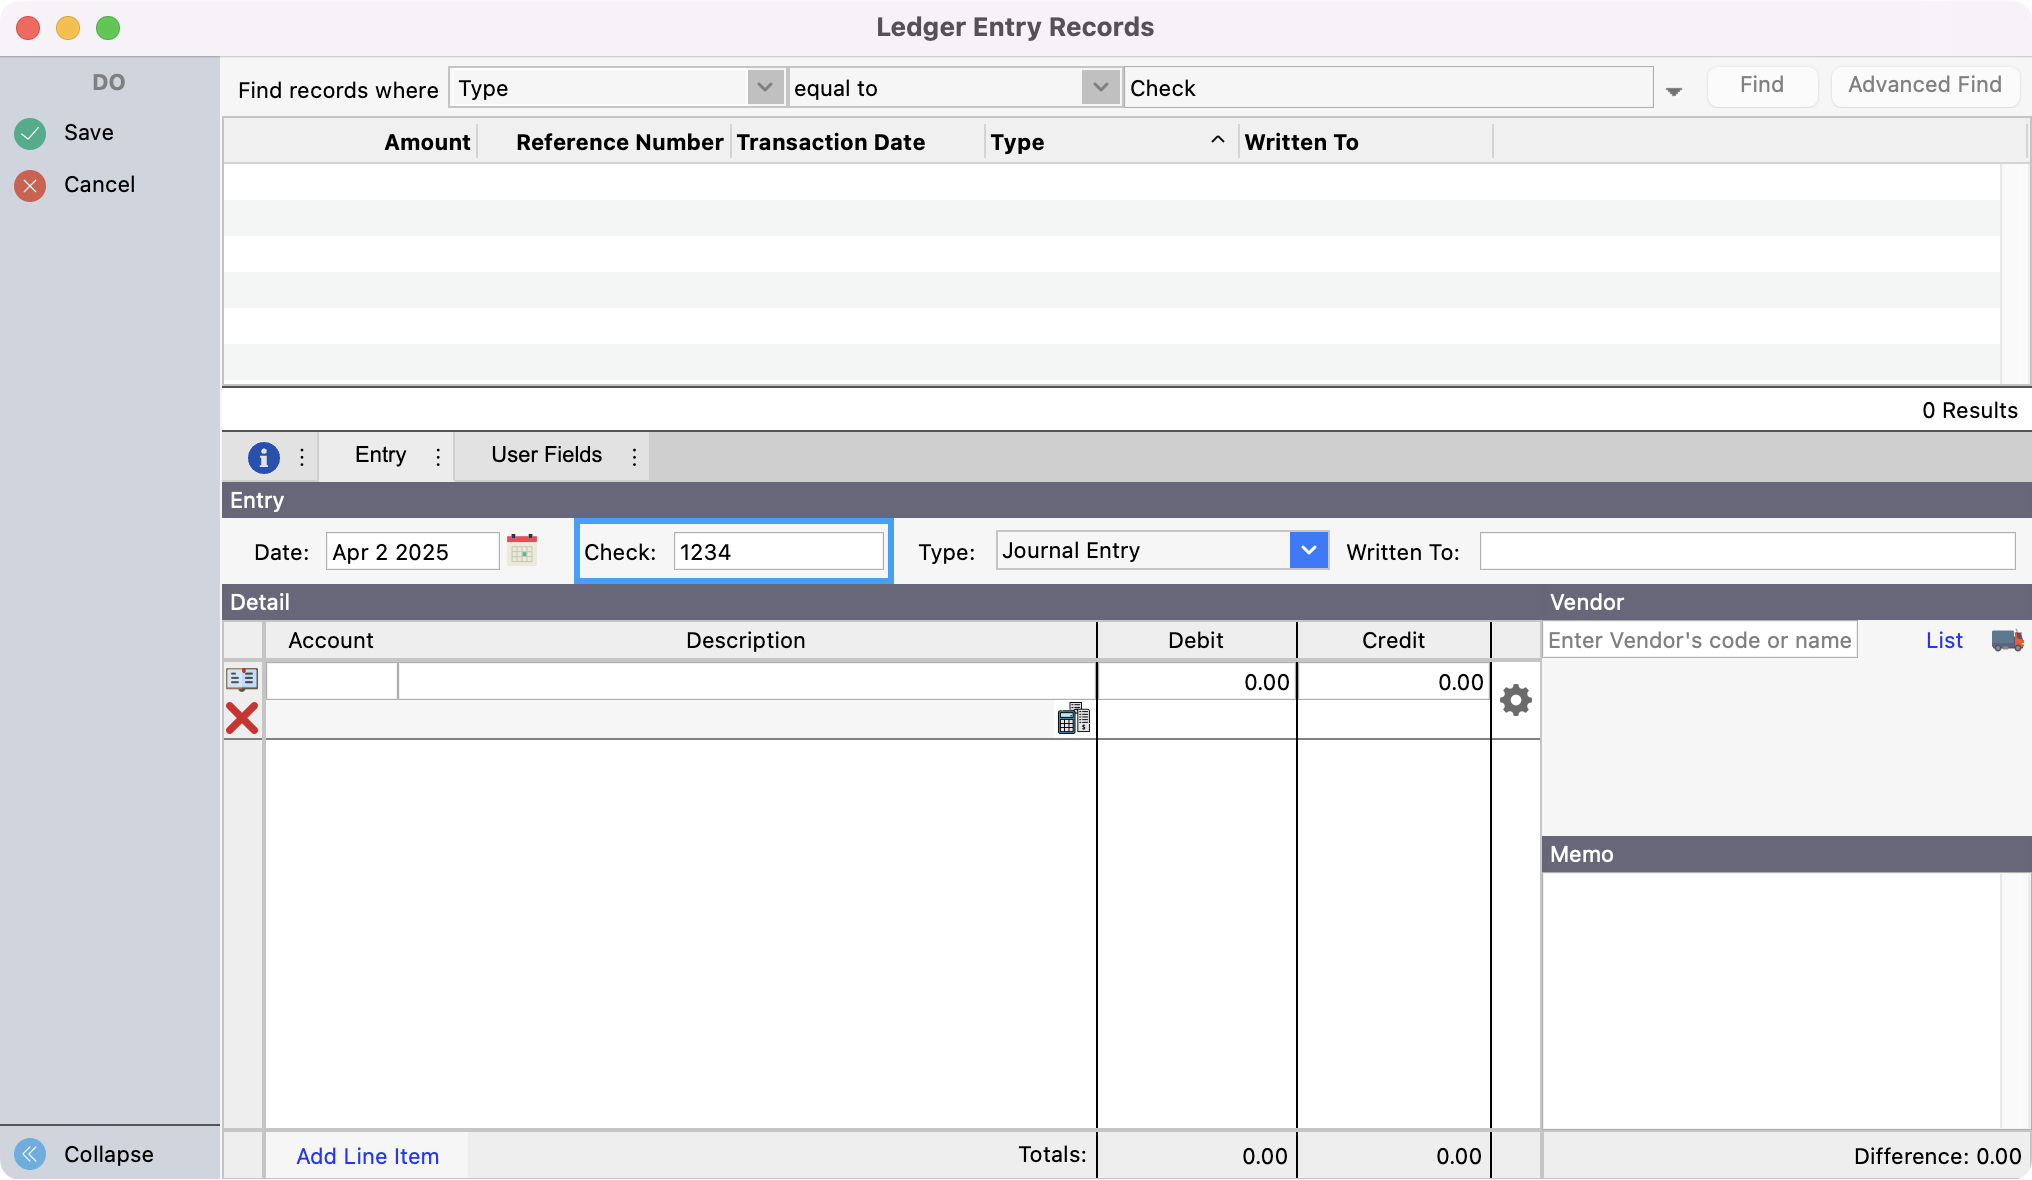Click the Add Line Item link
2032x1180 pixels.
(x=367, y=1156)
